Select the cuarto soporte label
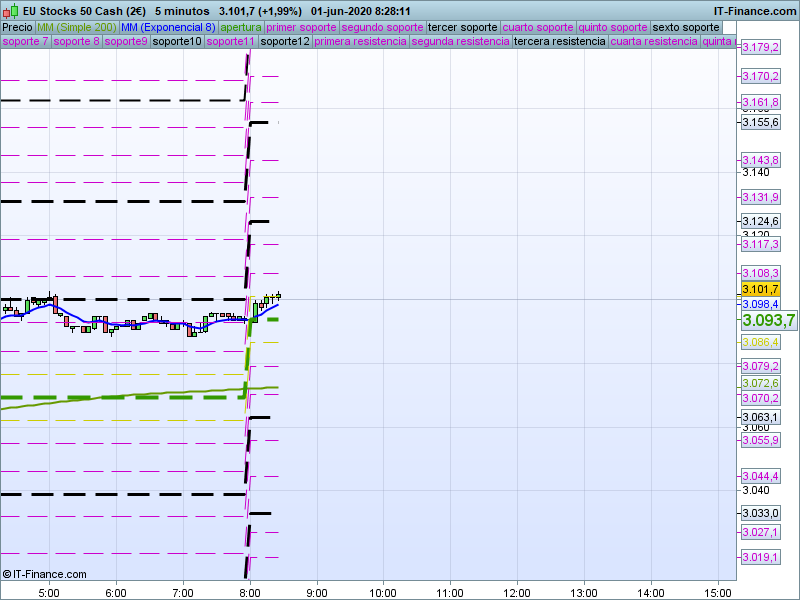Viewport: 800px width, 600px height. tap(538, 28)
